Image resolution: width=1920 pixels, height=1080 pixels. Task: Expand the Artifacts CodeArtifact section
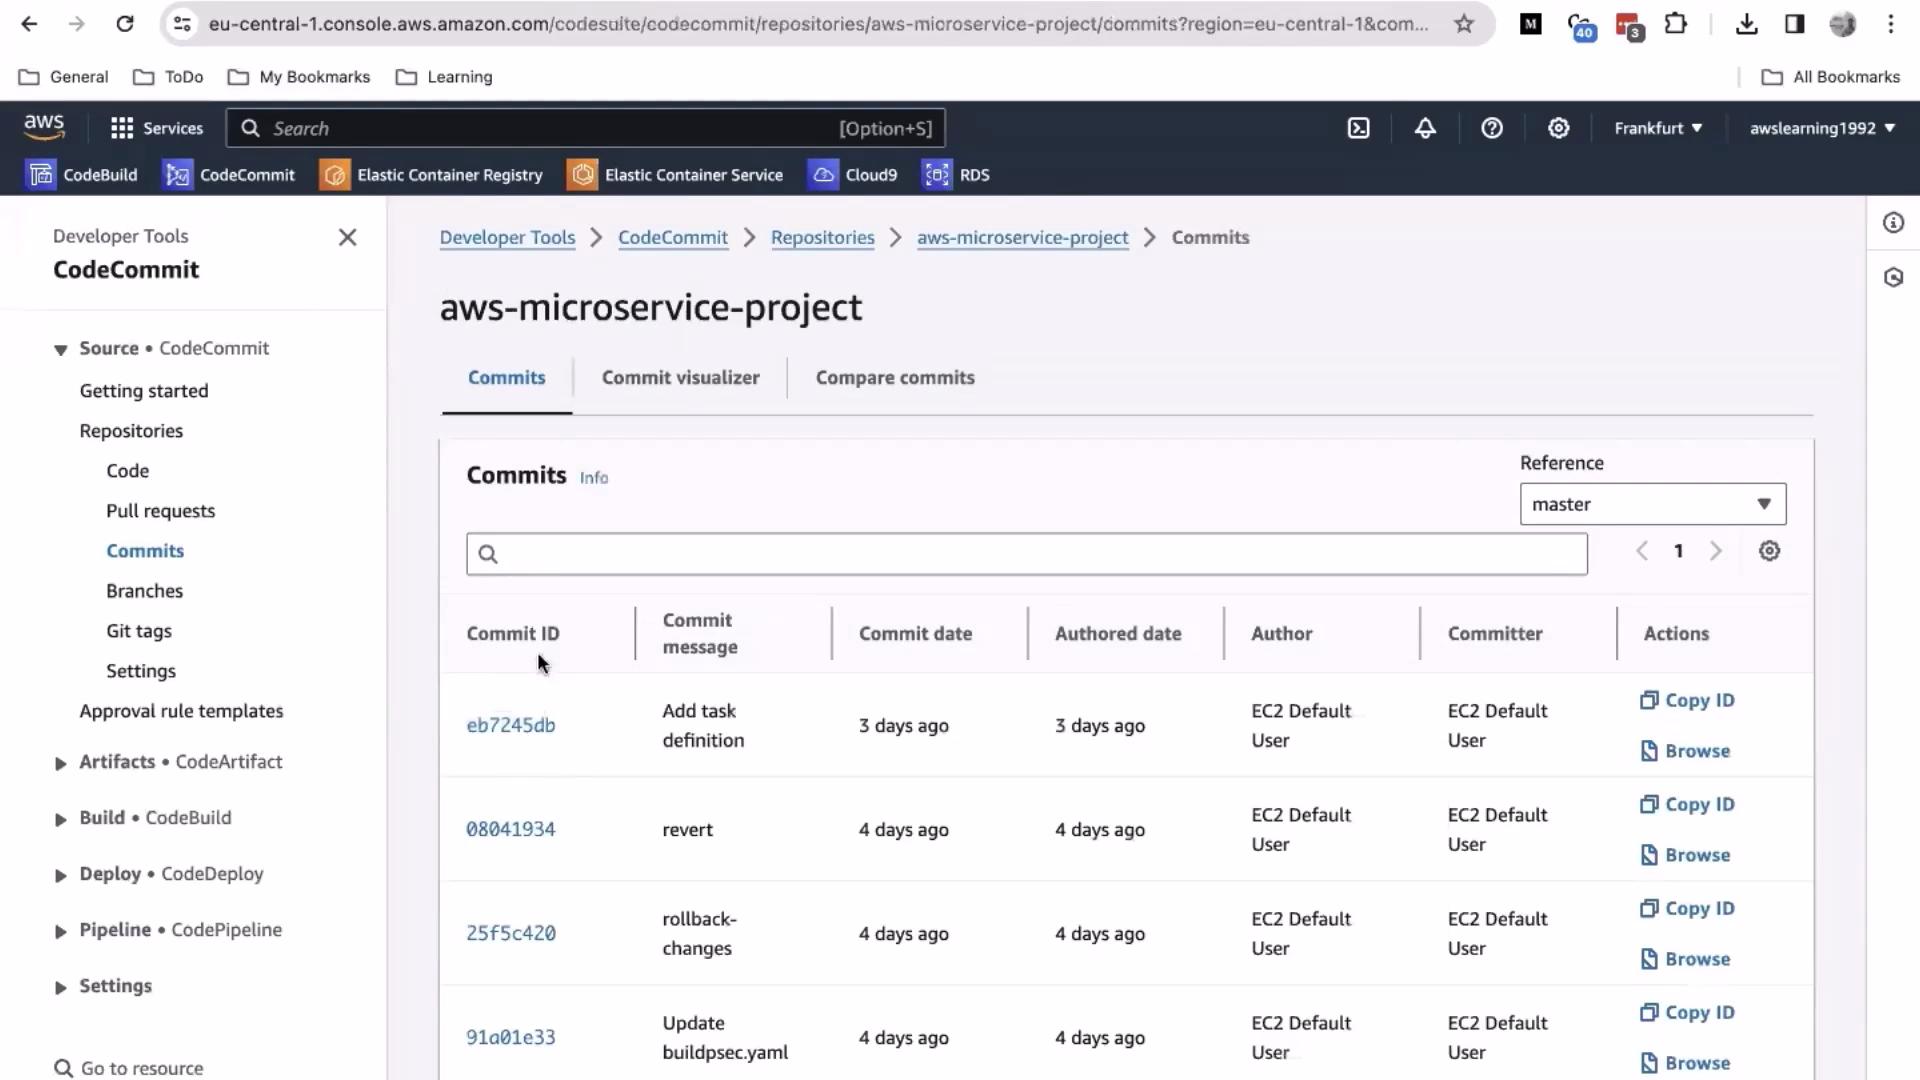[x=60, y=763]
